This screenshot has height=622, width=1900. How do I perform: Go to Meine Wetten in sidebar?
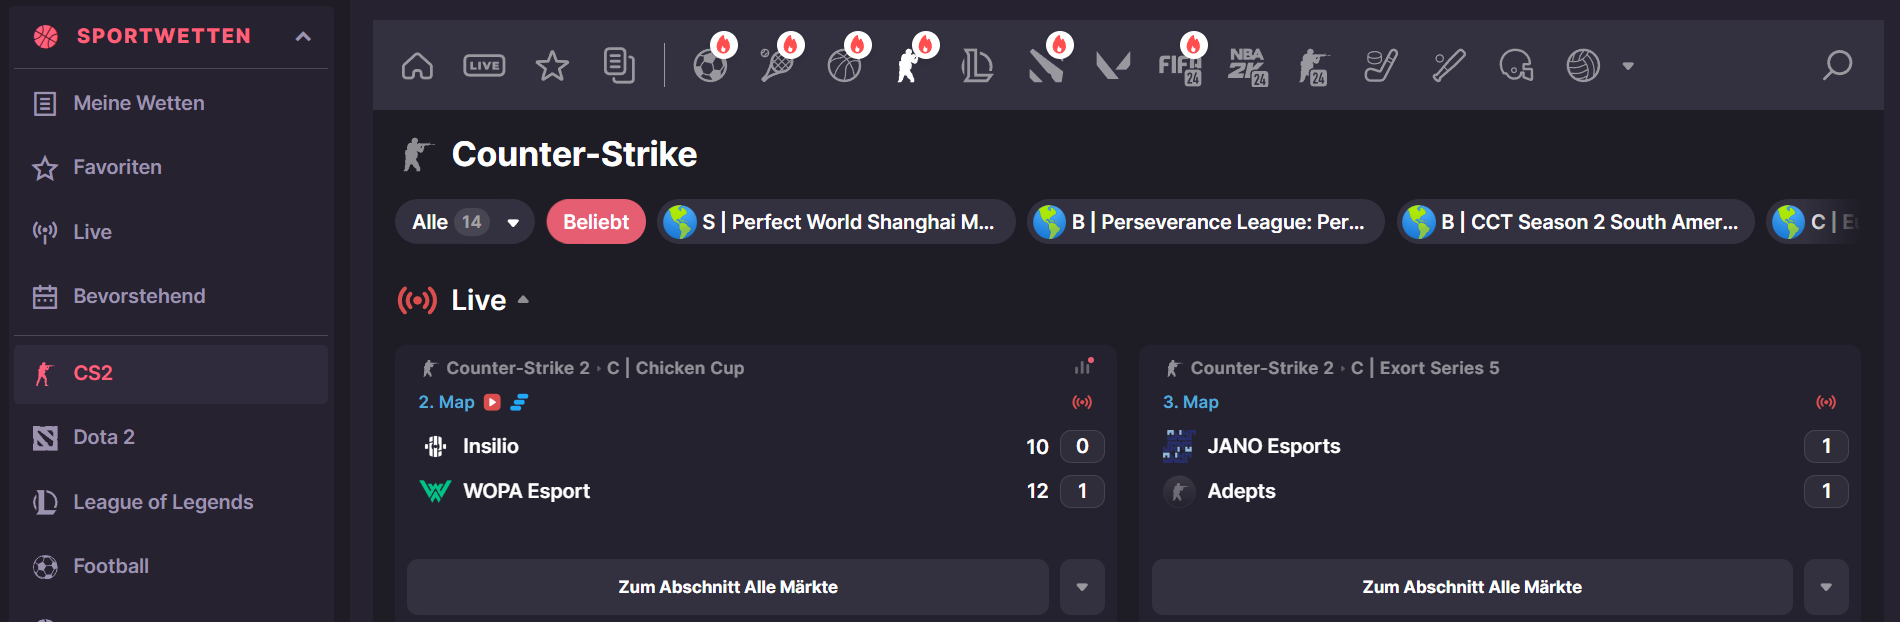tap(138, 103)
